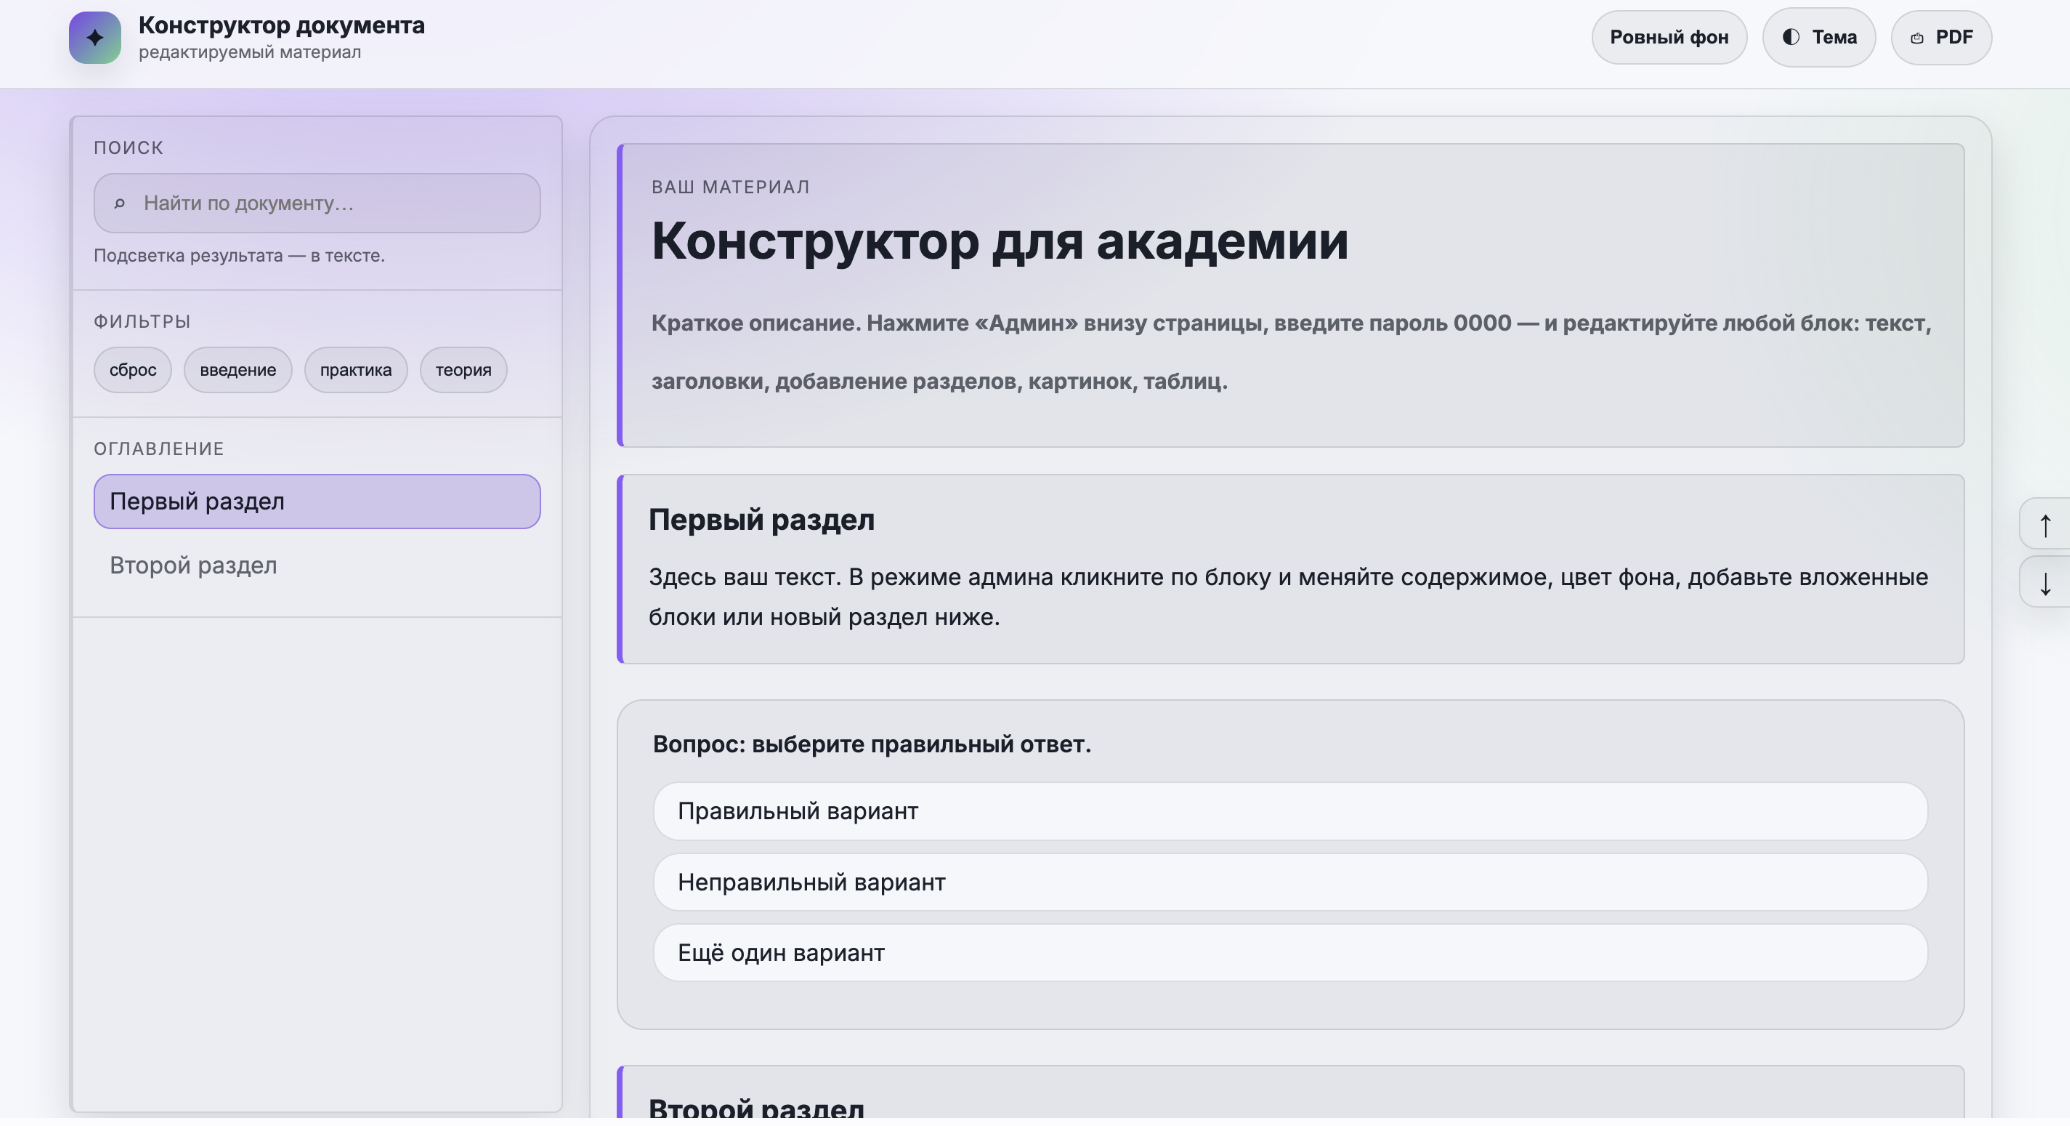The height and width of the screenshot is (1126, 2070).
Task: Click the scroll-up arrow icon
Action: tap(2045, 524)
